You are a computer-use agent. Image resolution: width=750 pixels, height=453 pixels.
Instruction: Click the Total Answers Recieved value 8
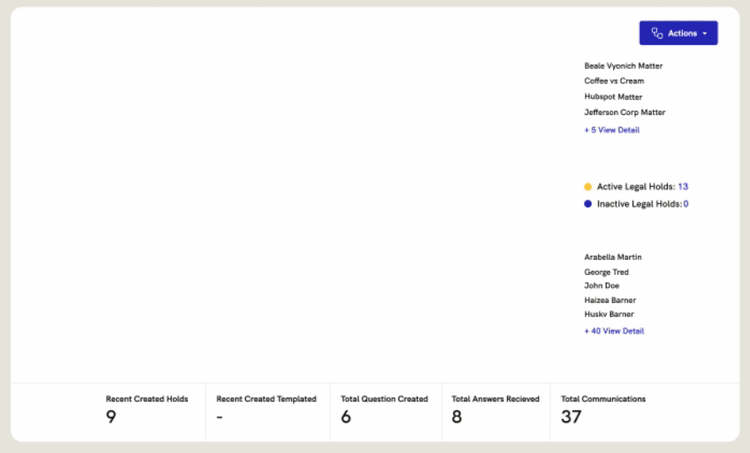click(457, 417)
